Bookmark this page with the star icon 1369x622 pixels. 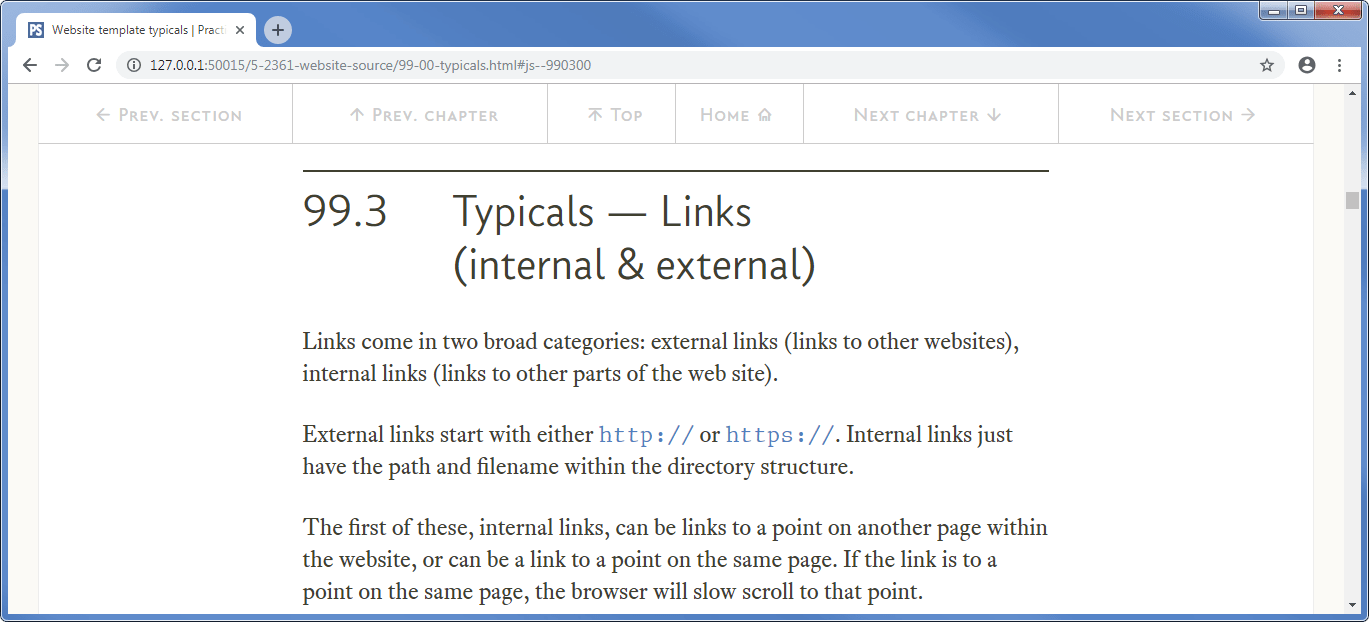[1267, 65]
